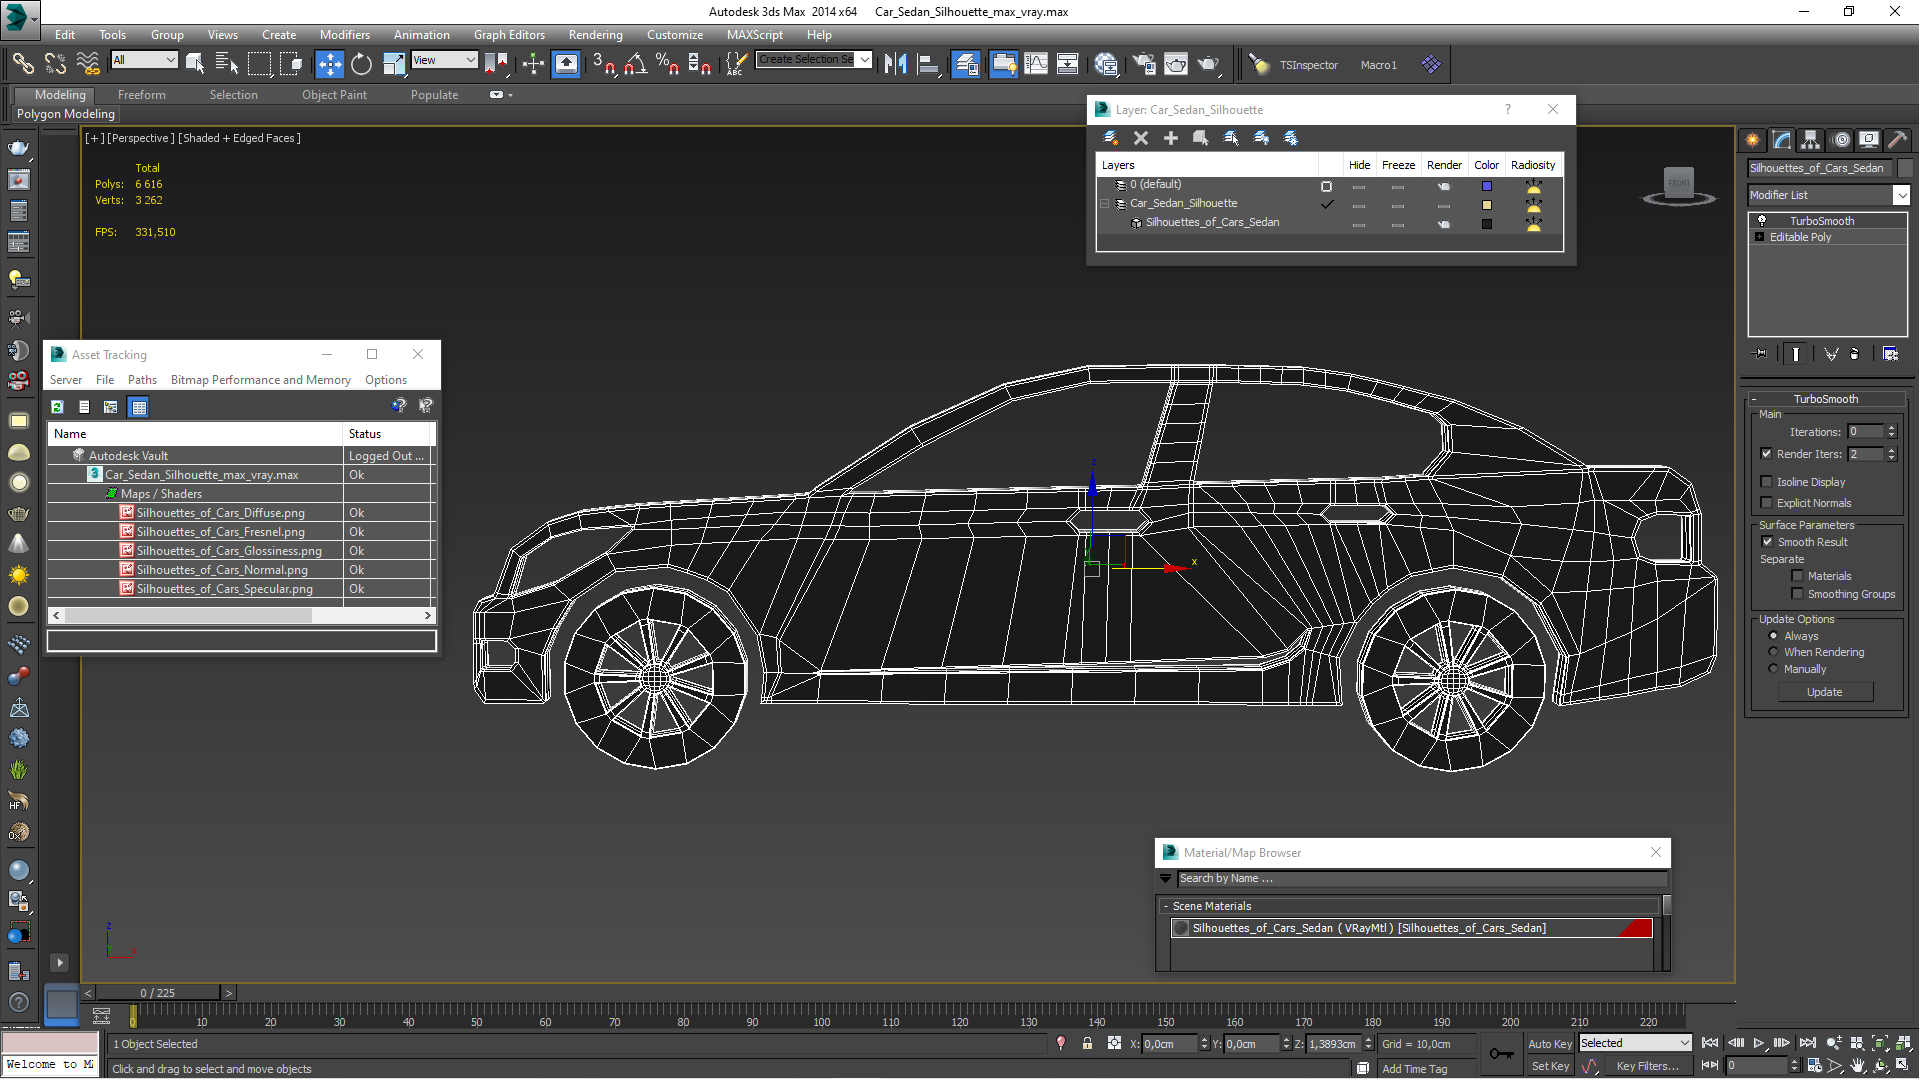Collapse the TurboSmooth rollout

pos(1754,399)
